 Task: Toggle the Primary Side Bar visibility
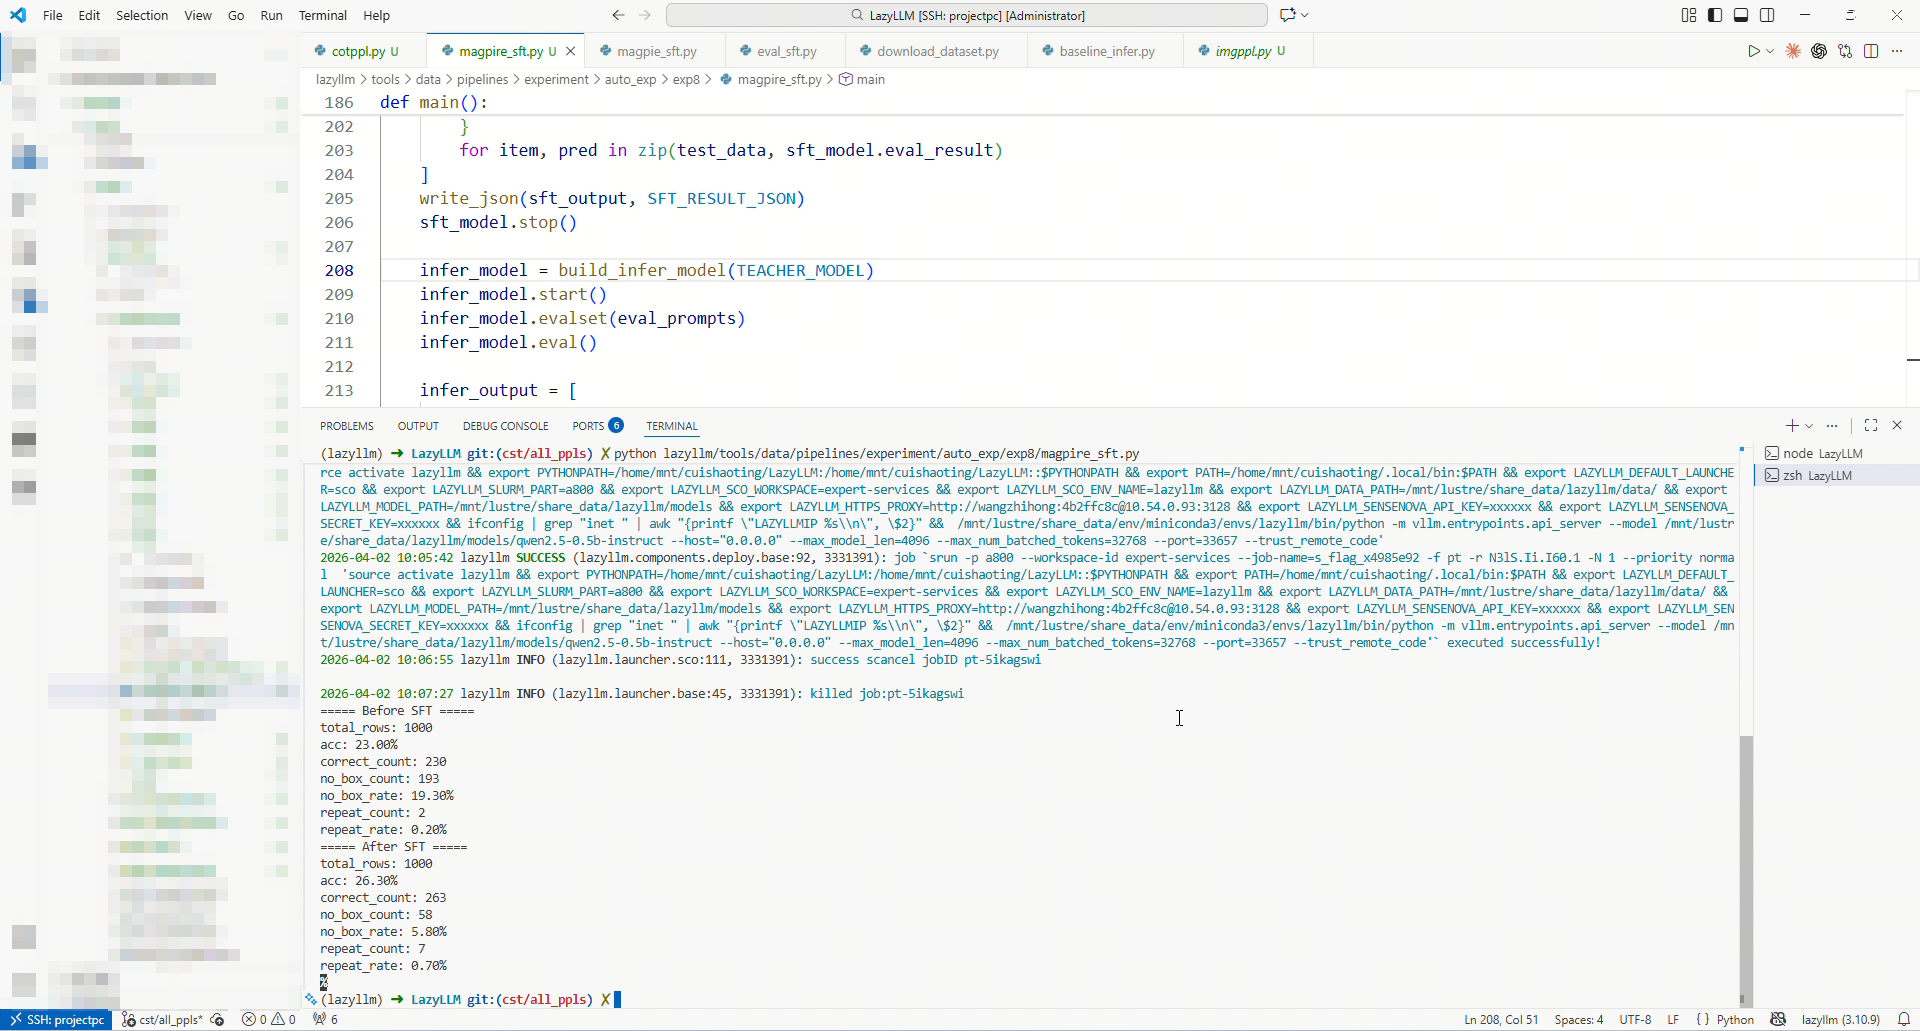(1715, 15)
